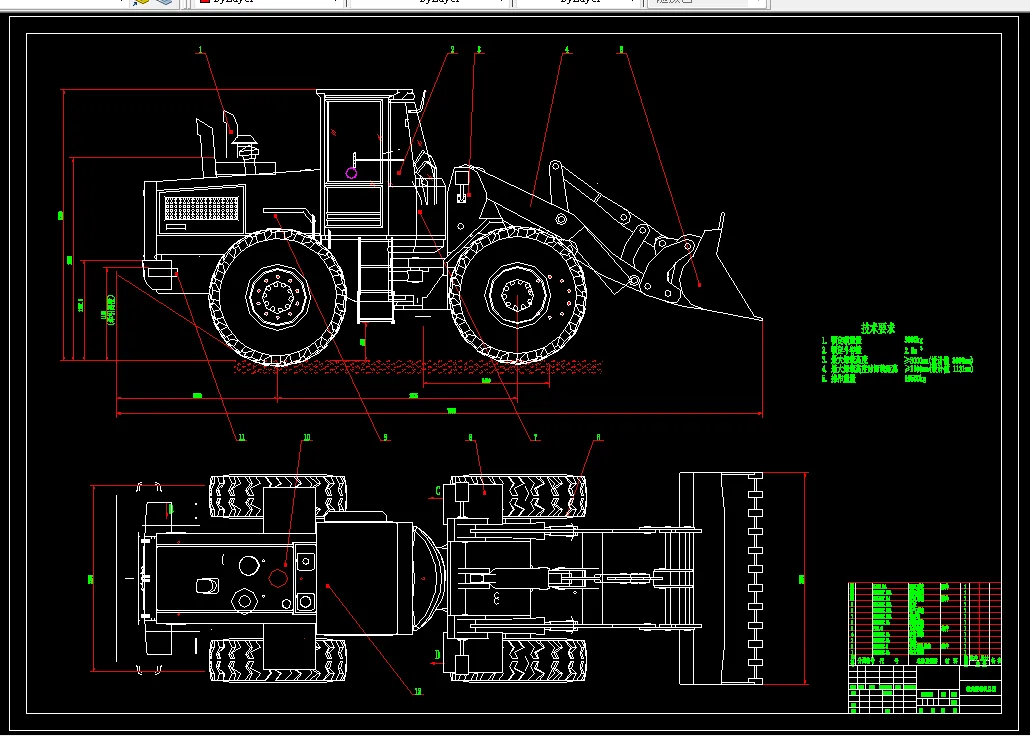Select callout number 2 above the cab
Screen dimensions: 1030x736
click(453, 49)
